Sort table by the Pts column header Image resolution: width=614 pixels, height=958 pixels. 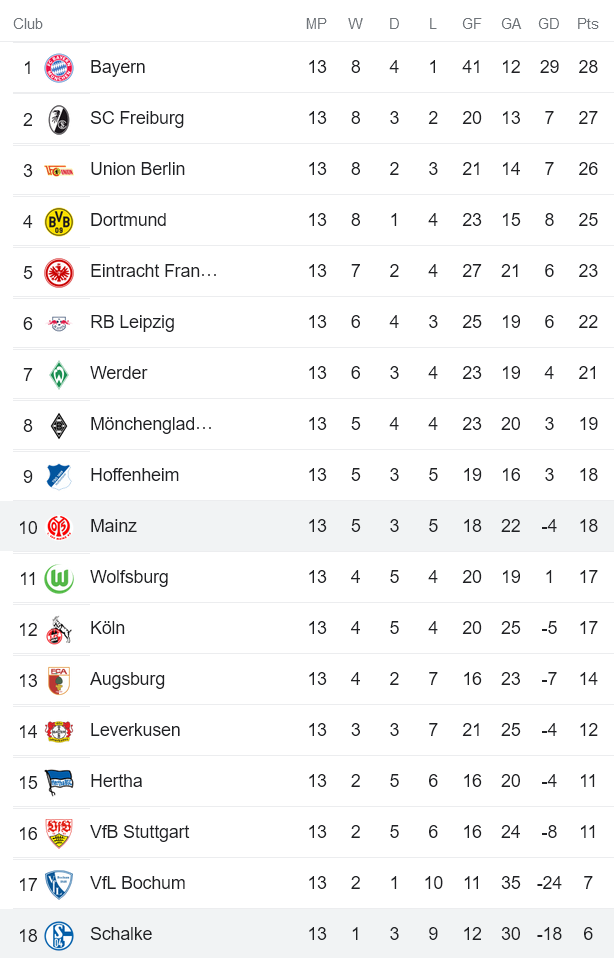[587, 22]
